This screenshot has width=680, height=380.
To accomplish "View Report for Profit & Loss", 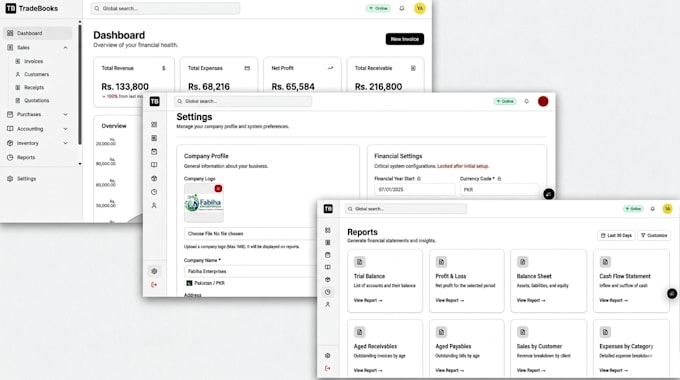I will [450, 300].
